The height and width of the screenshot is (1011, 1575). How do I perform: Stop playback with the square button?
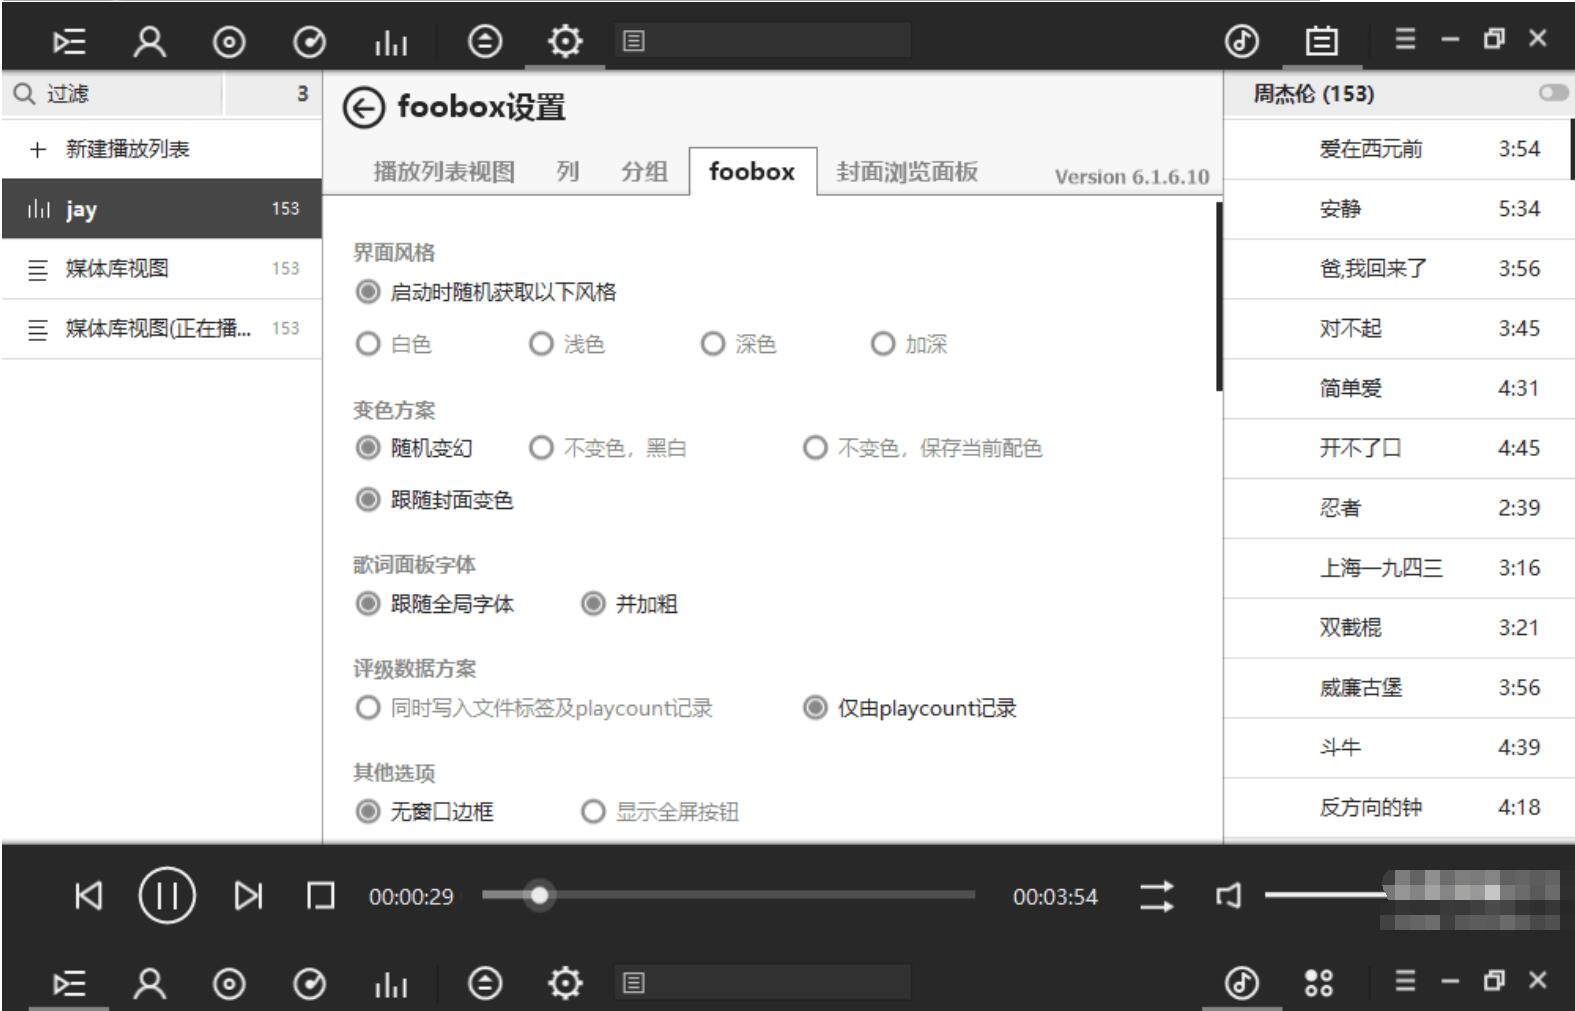(320, 895)
